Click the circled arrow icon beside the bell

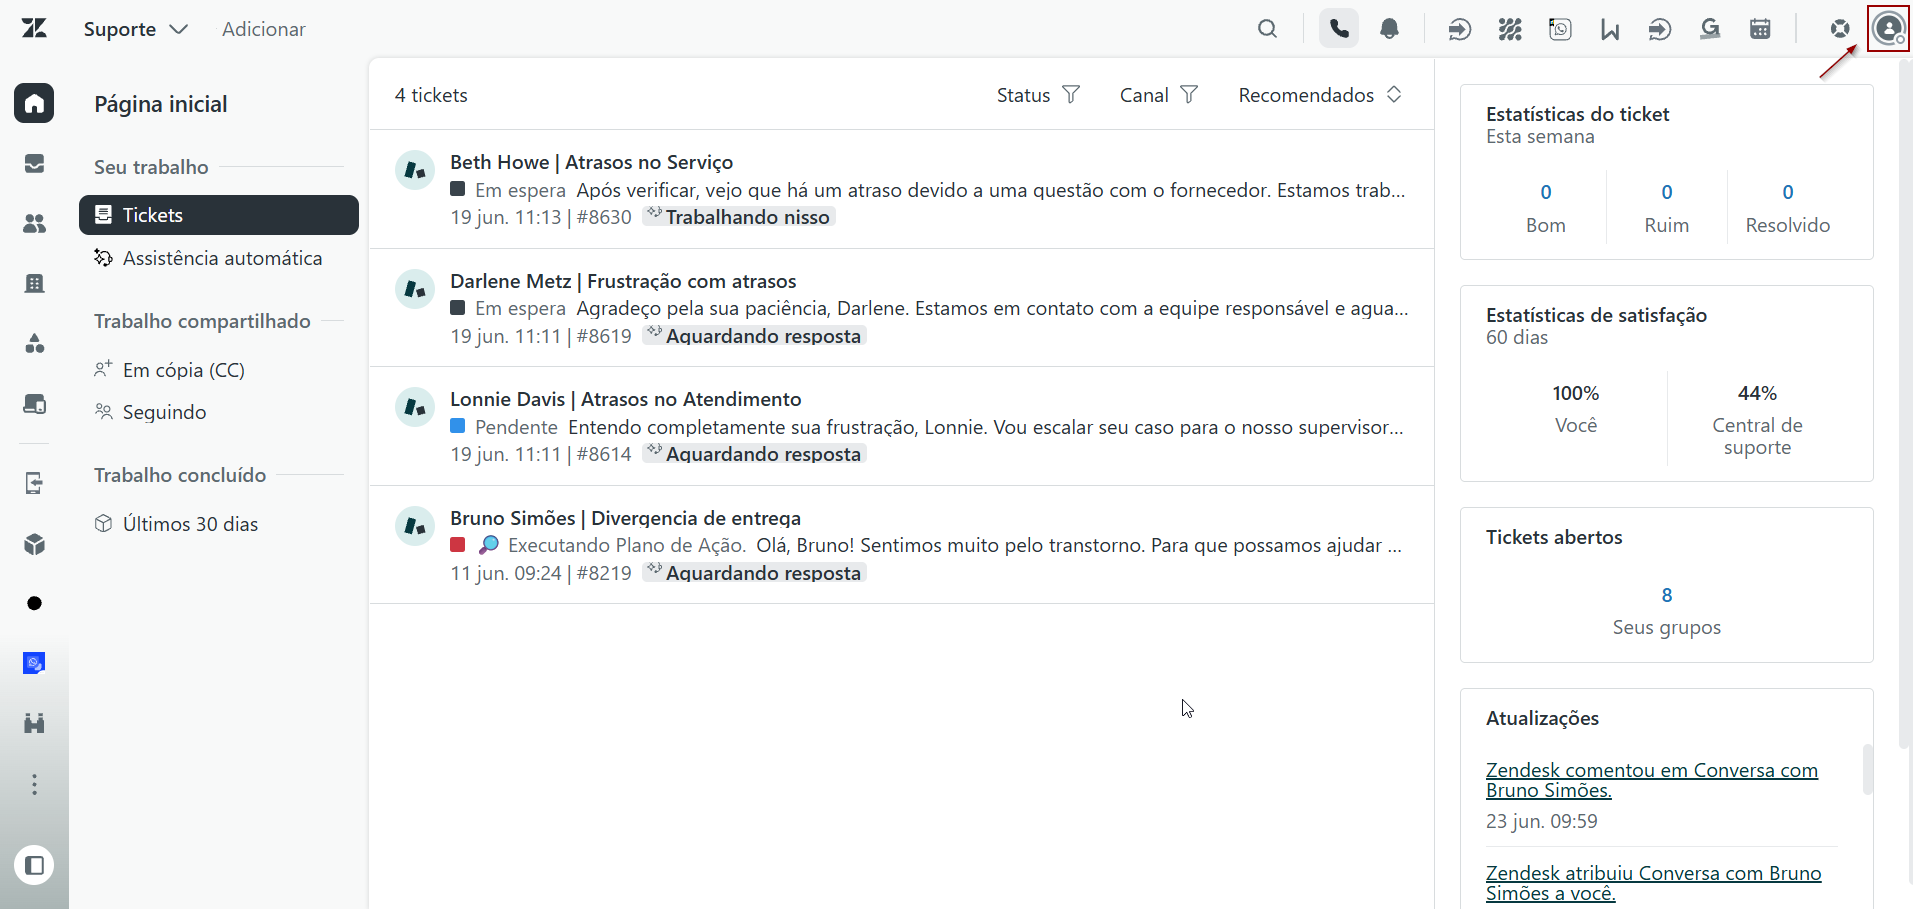point(1460,29)
